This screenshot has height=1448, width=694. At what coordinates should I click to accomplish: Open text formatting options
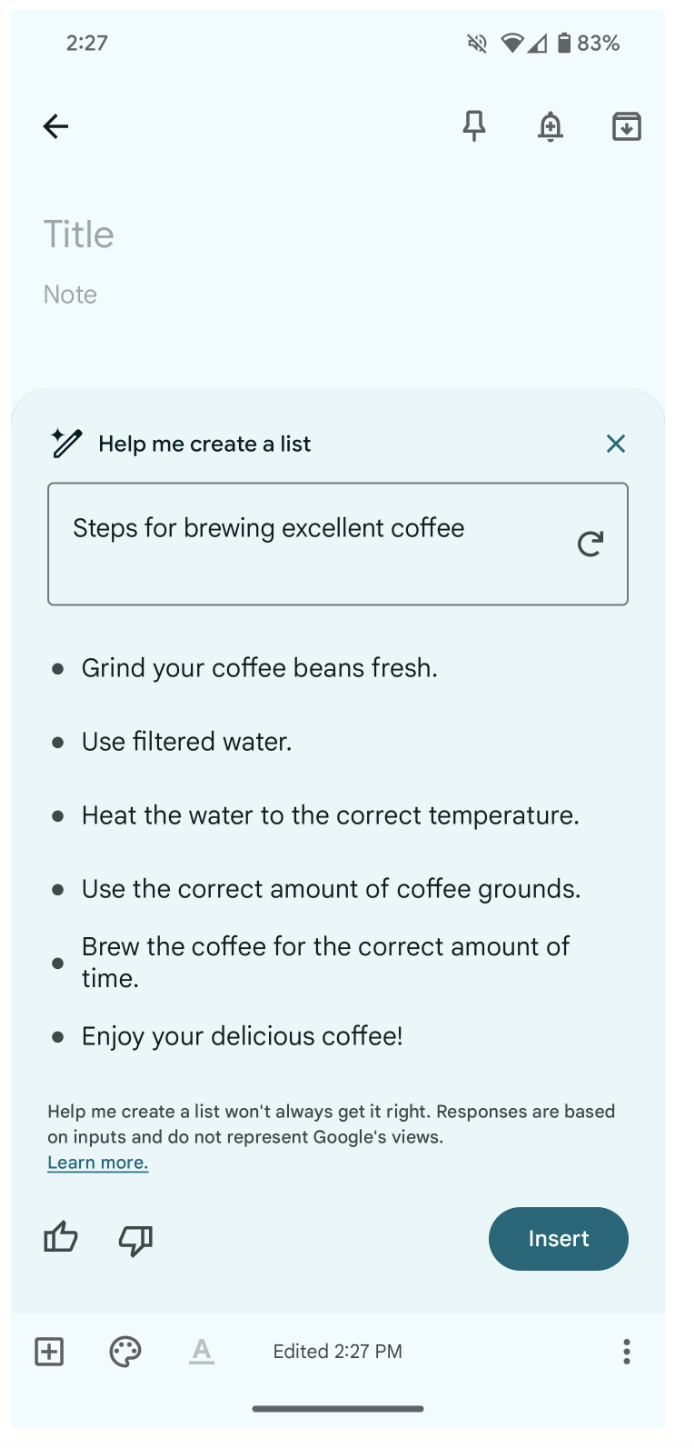pos(202,1352)
